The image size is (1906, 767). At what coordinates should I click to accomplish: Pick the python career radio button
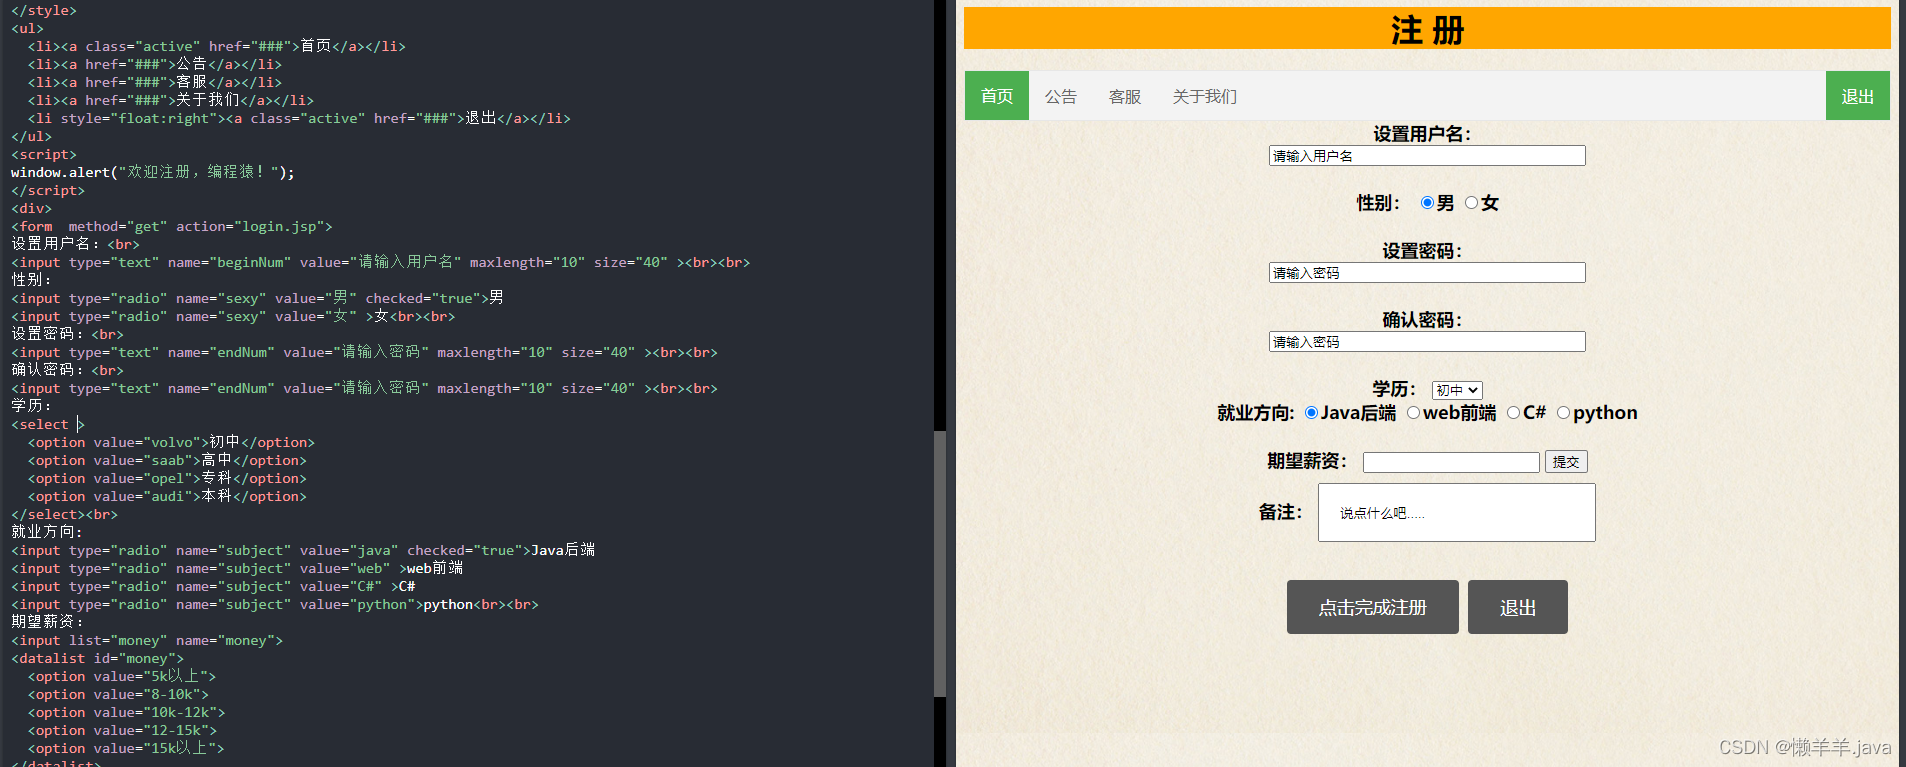pos(1563,413)
